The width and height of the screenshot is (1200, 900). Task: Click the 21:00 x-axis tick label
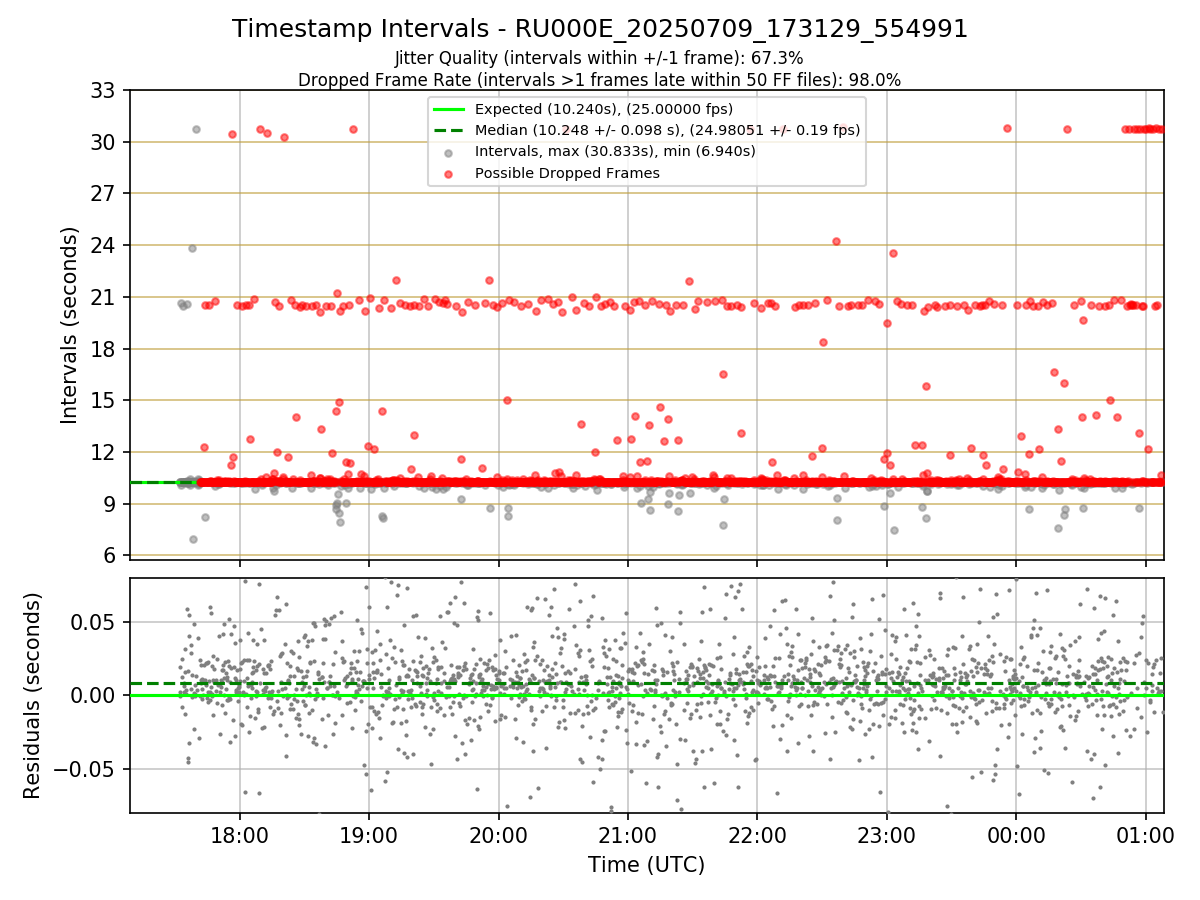tap(627, 836)
